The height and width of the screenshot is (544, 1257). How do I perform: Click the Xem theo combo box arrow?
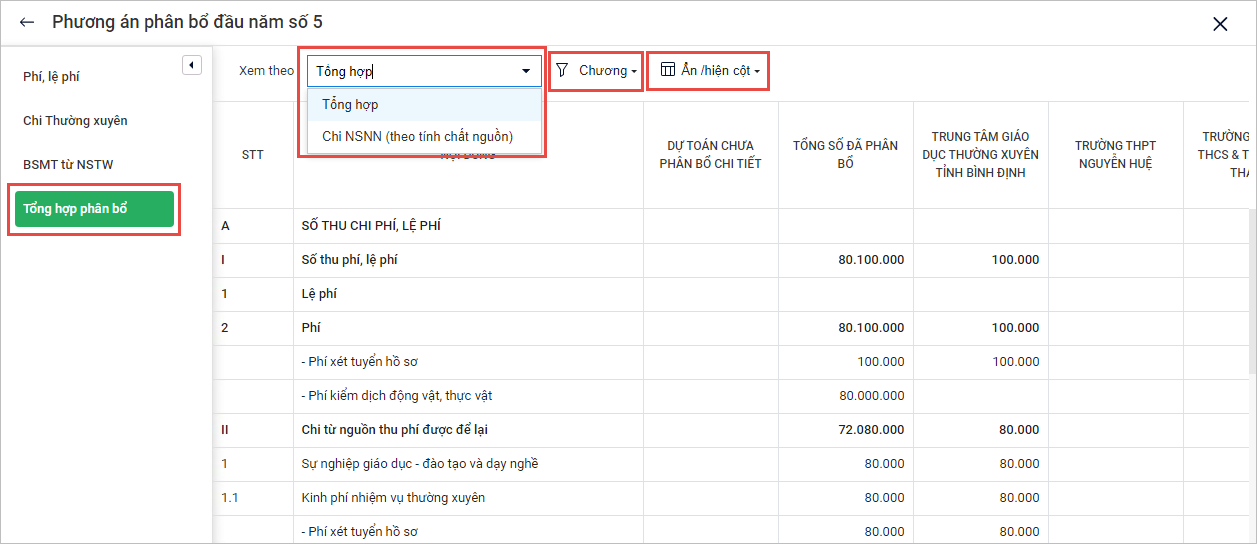click(526, 71)
